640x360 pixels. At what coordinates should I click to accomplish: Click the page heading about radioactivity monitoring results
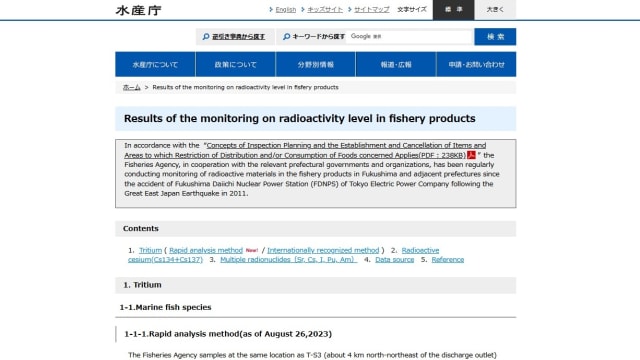[300, 118]
